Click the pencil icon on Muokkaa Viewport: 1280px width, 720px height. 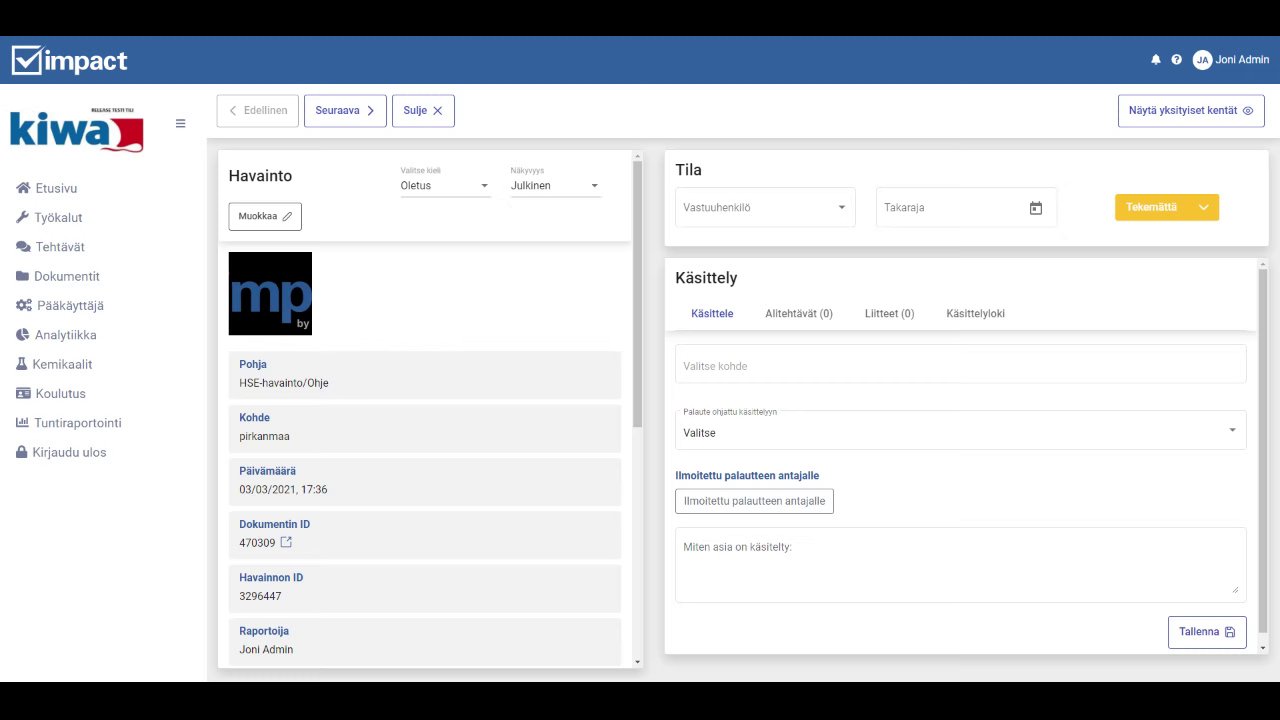[287, 216]
